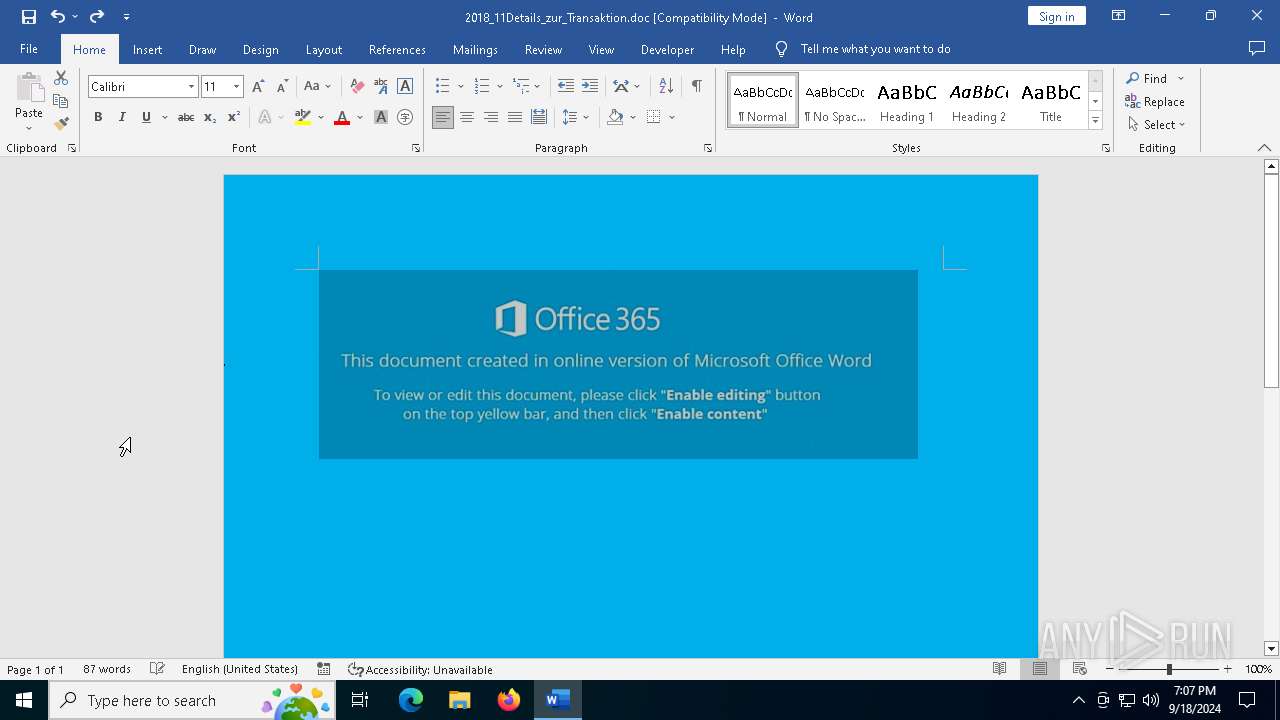Decrease paragraph indent
1280x720 pixels.
click(x=566, y=86)
